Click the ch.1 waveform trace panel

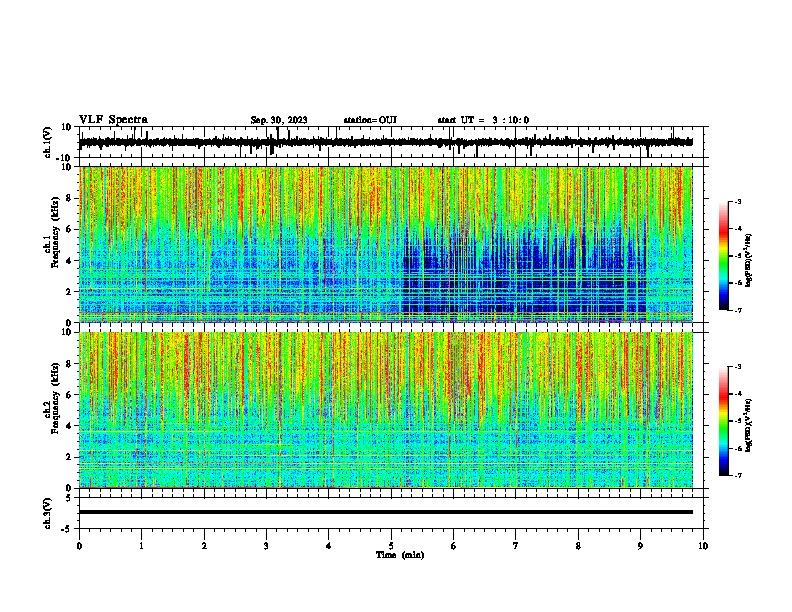tap(391, 142)
